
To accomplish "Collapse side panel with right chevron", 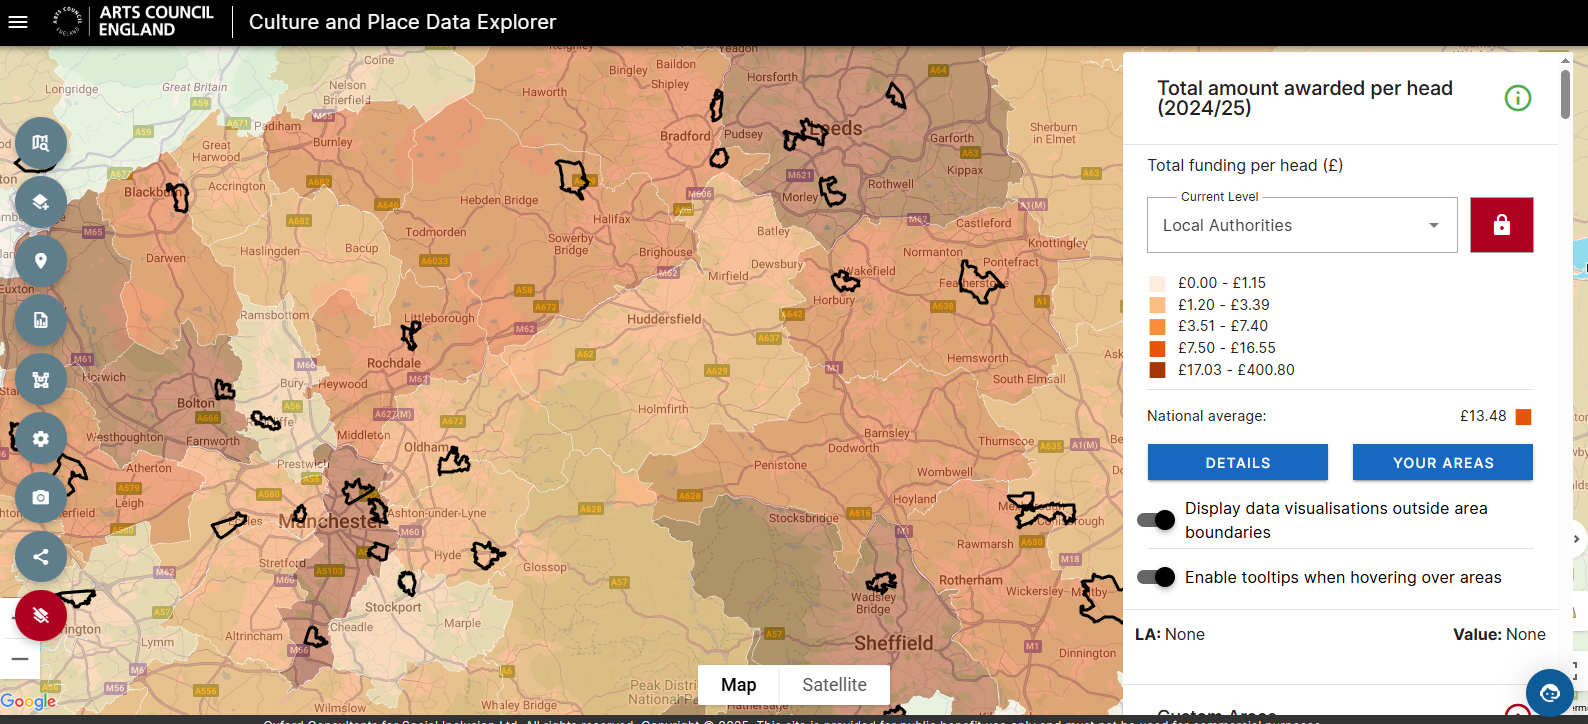I will pyautogui.click(x=1576, y=539).
